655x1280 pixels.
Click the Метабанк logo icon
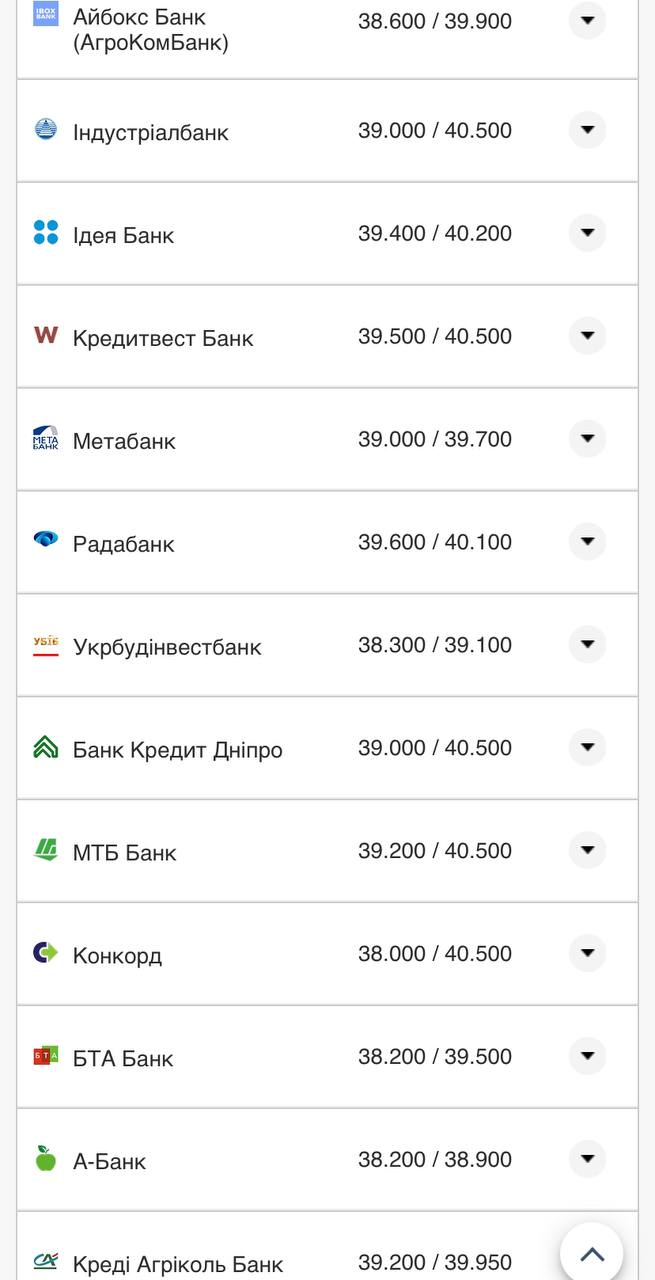[x=46, y=438]
